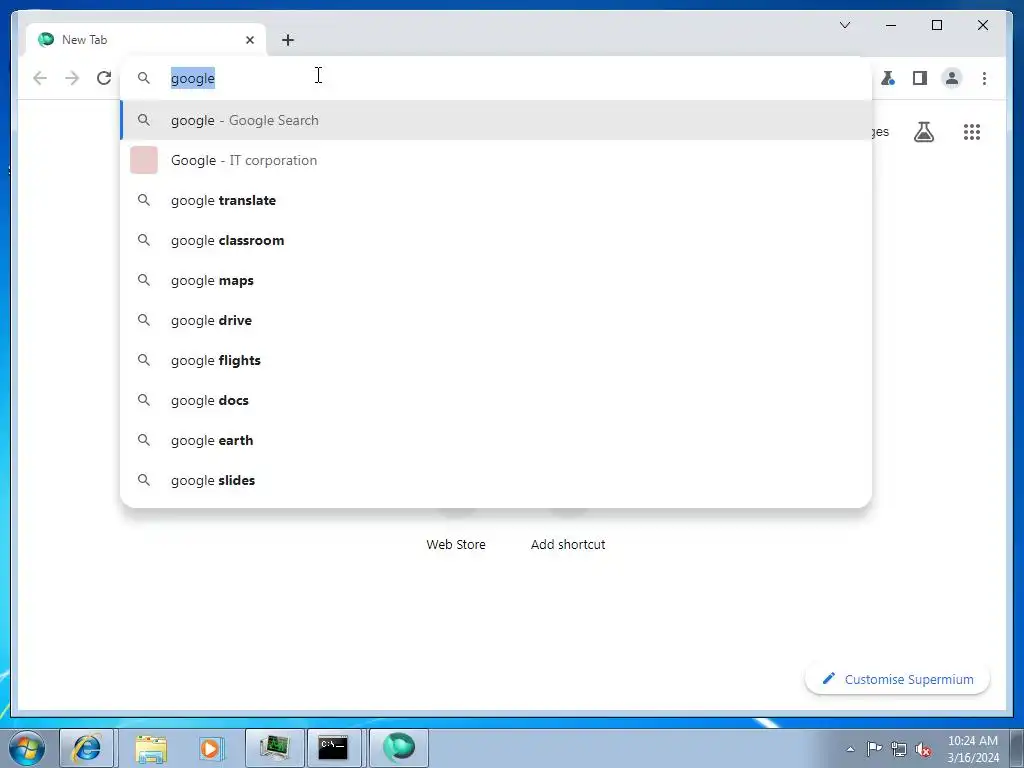Launch Internet Explorer from taskbar
The image size is (1024, 768).
pyautogui.click(x=87, y=748)
